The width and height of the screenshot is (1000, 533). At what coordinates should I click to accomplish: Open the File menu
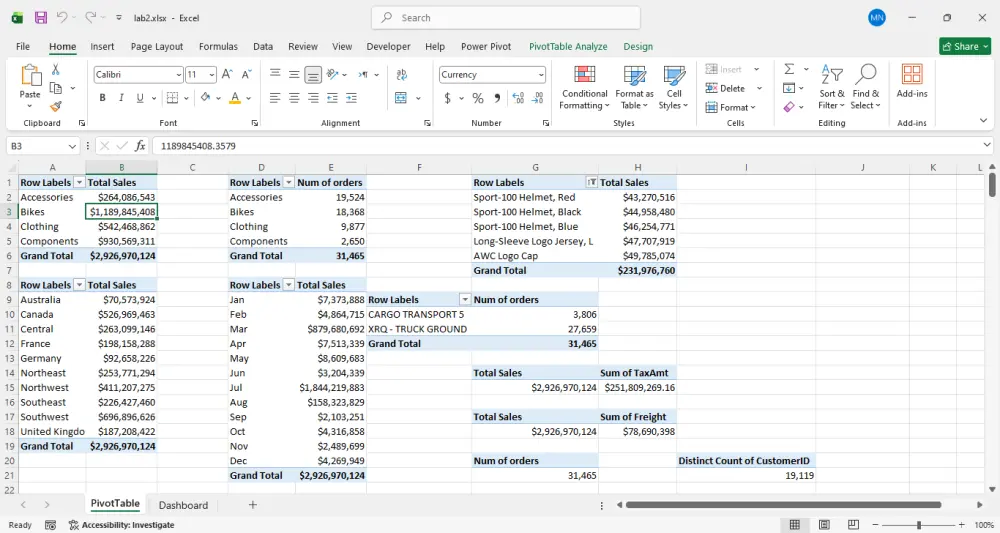[23, 47]
